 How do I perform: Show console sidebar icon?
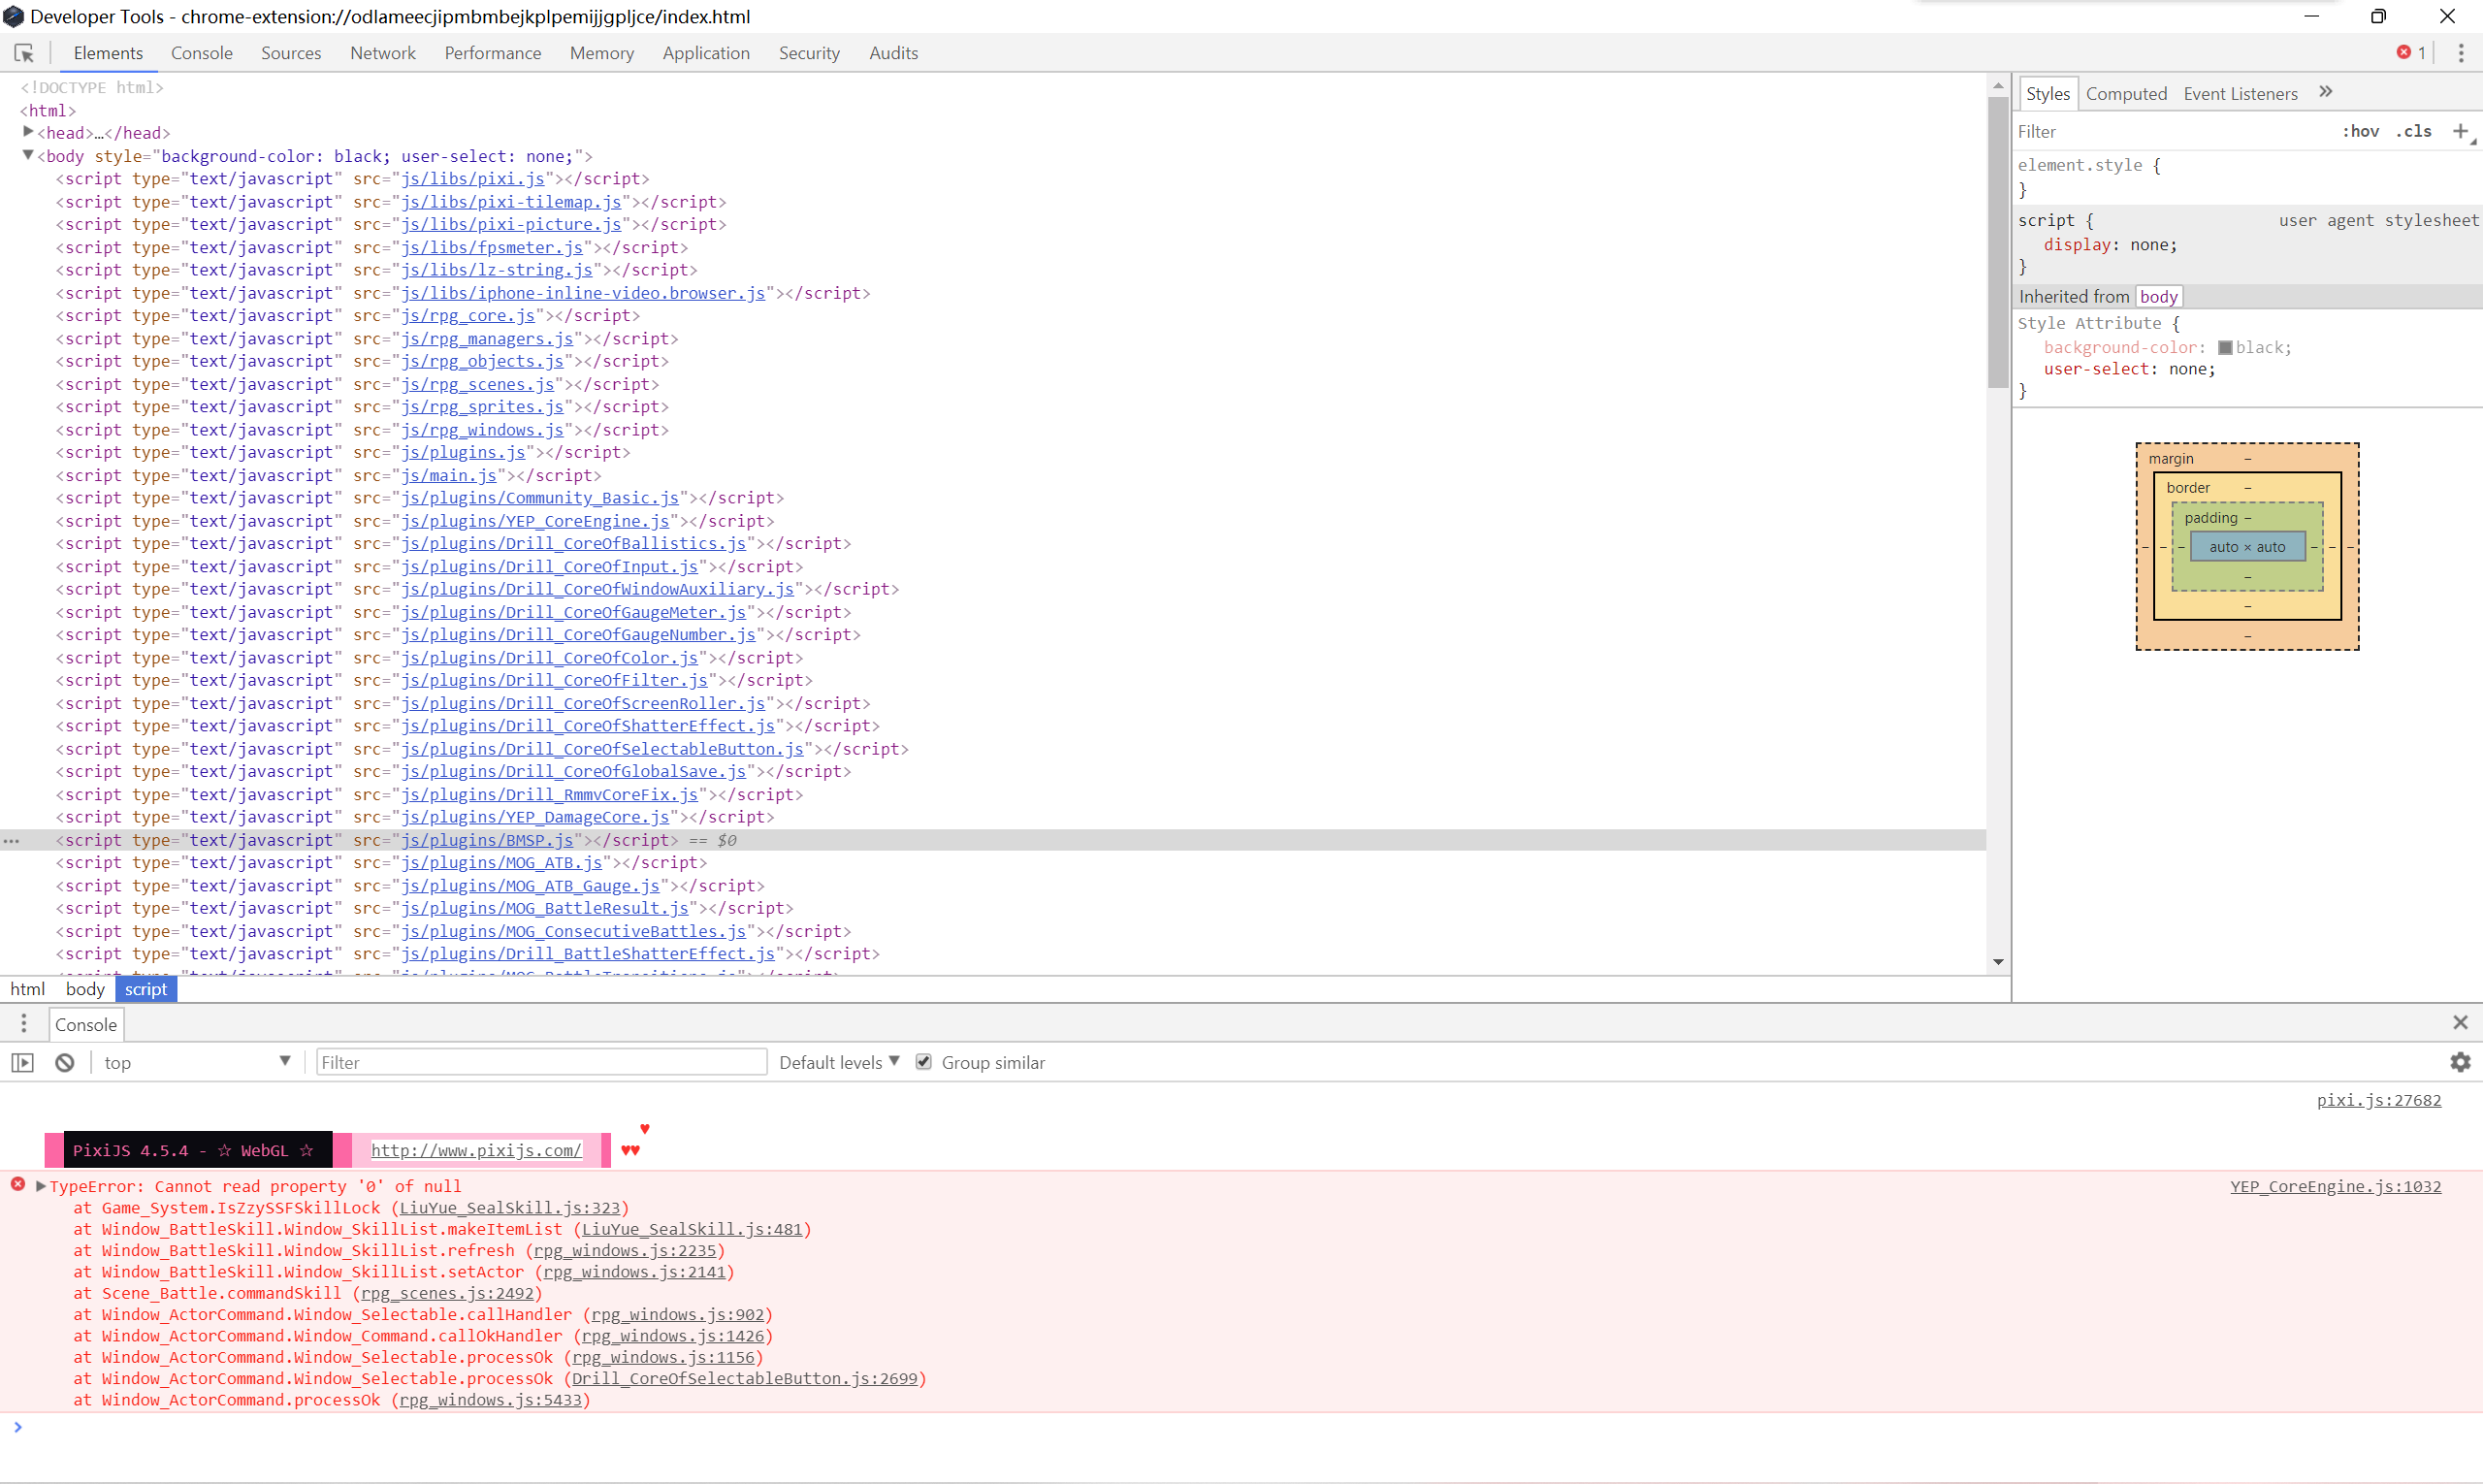click(x=23, y=1062)
